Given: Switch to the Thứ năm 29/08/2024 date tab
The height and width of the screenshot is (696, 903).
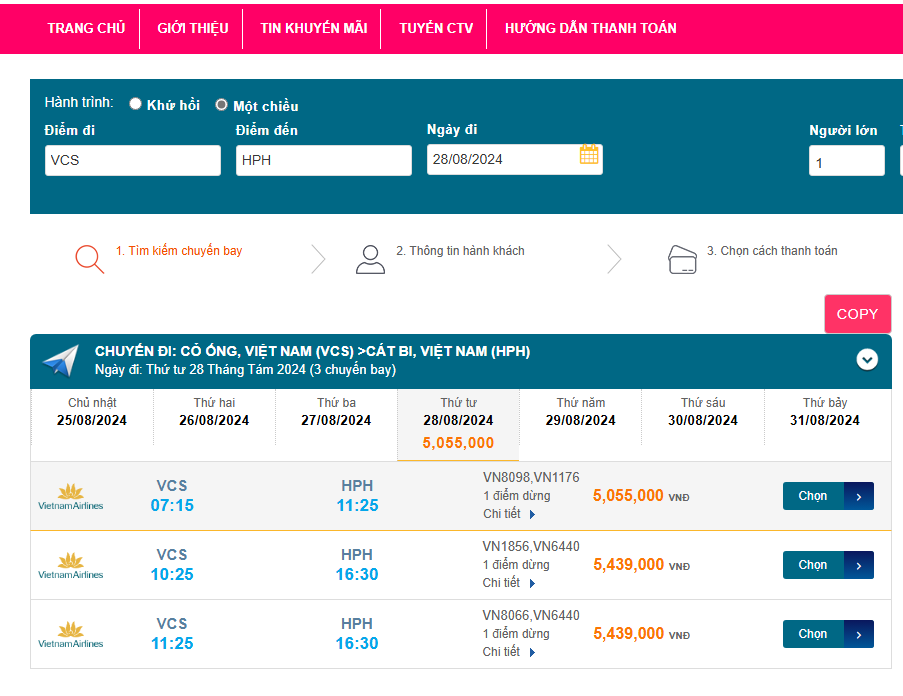Looking at the screenshot, I should pos(581,412).
